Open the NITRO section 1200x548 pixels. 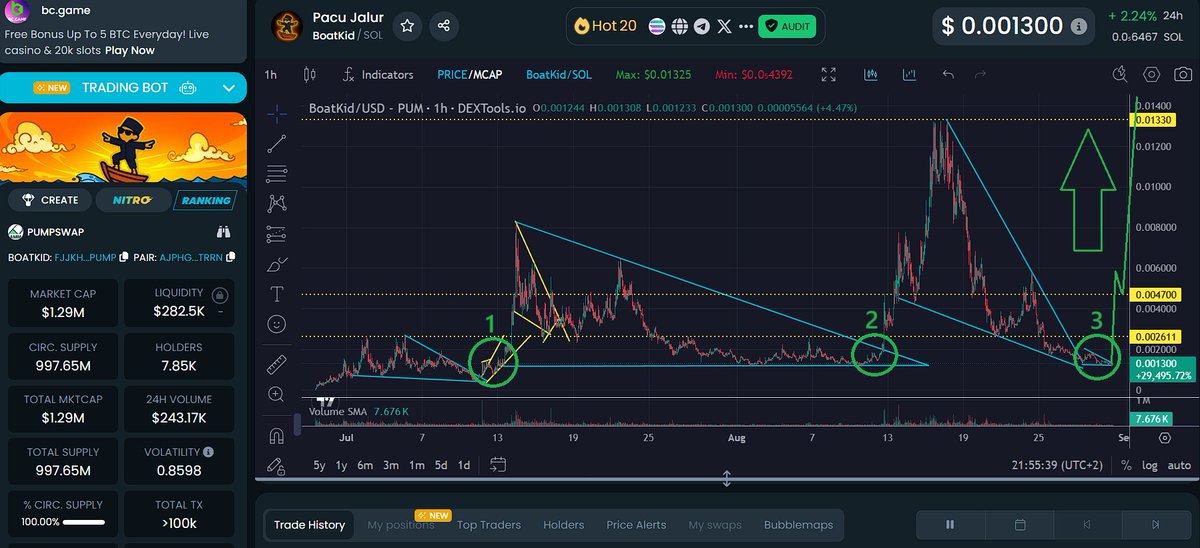(x=131, y=200)
